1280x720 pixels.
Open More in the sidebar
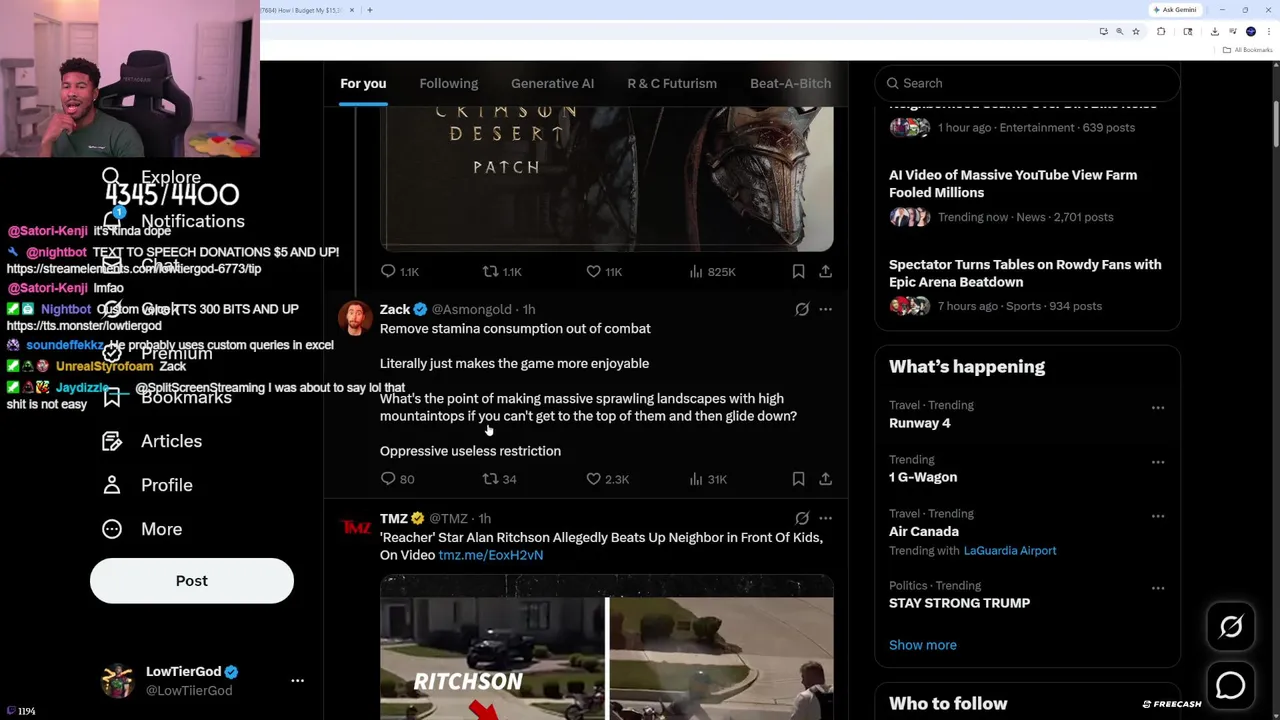141,529
